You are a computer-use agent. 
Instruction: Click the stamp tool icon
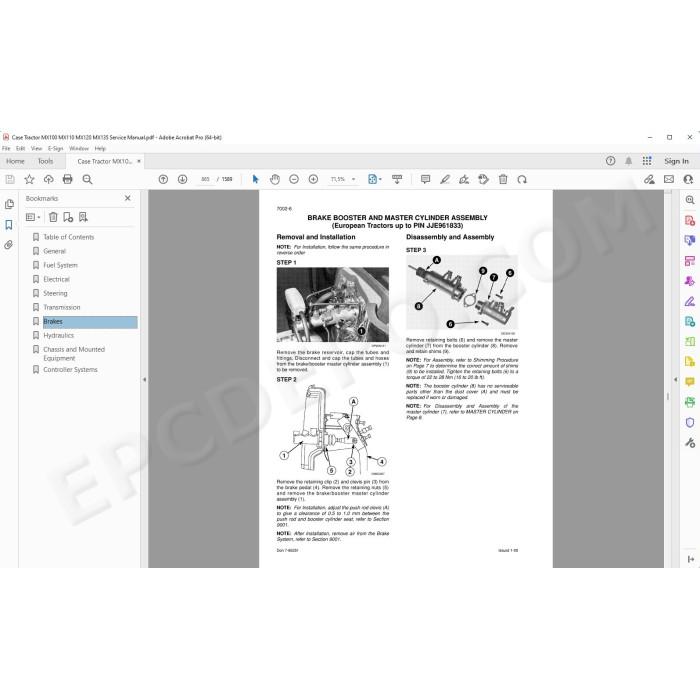click(x=483, y=179)
